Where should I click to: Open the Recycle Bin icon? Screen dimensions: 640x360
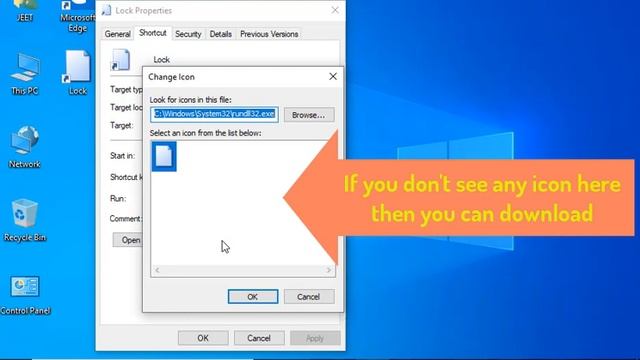[x=24, y=220]
